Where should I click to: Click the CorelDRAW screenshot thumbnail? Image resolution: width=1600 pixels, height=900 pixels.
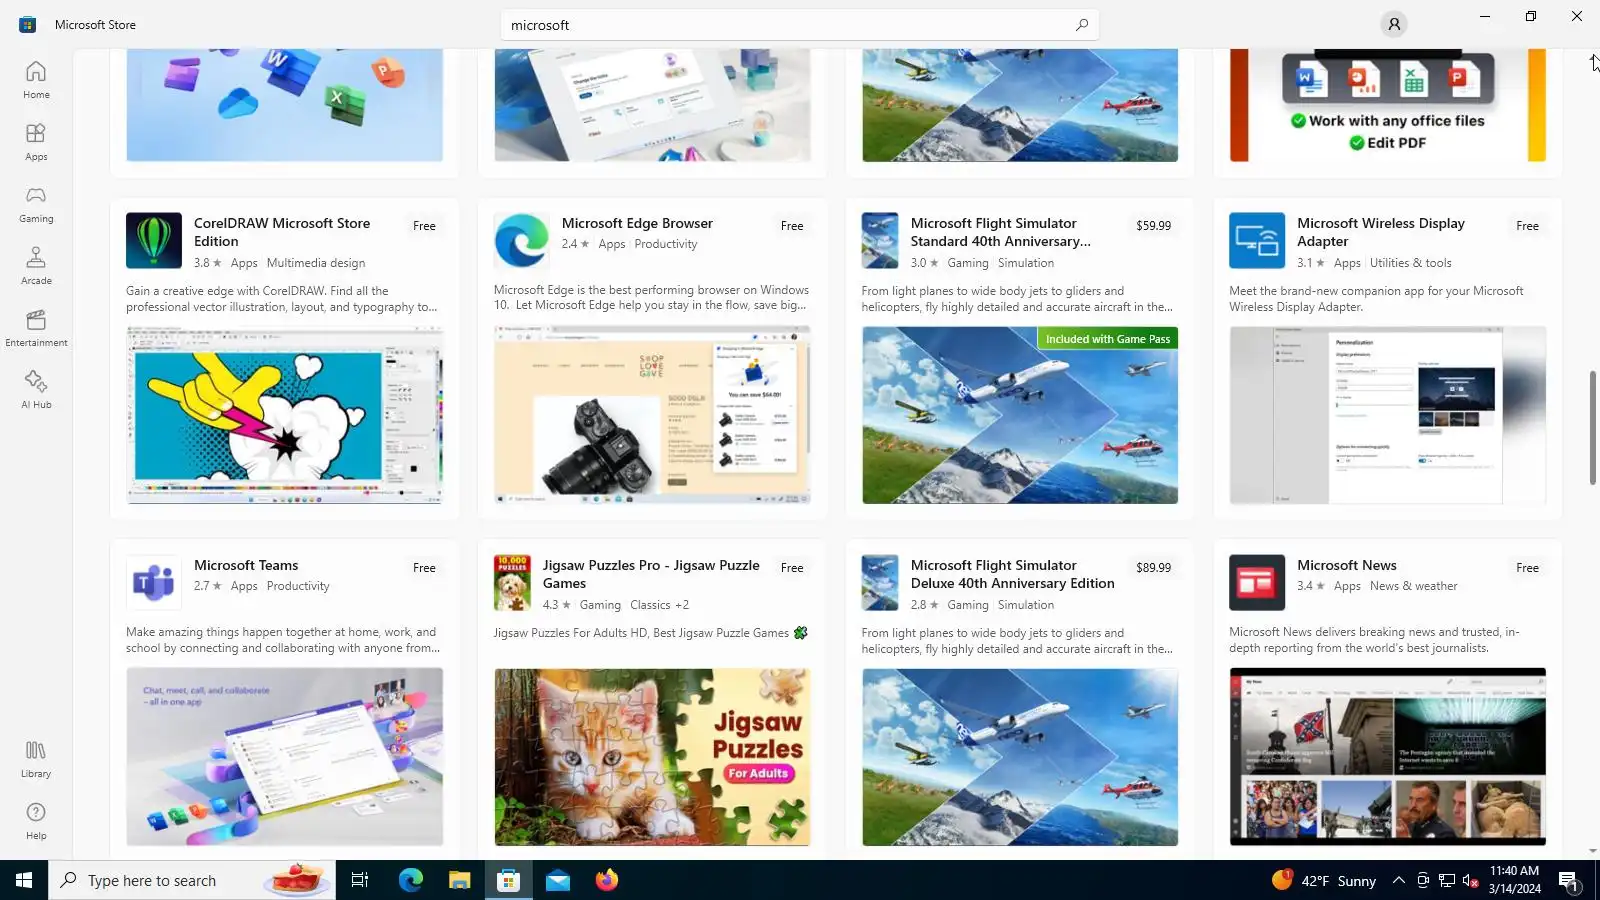pos(285,415)
